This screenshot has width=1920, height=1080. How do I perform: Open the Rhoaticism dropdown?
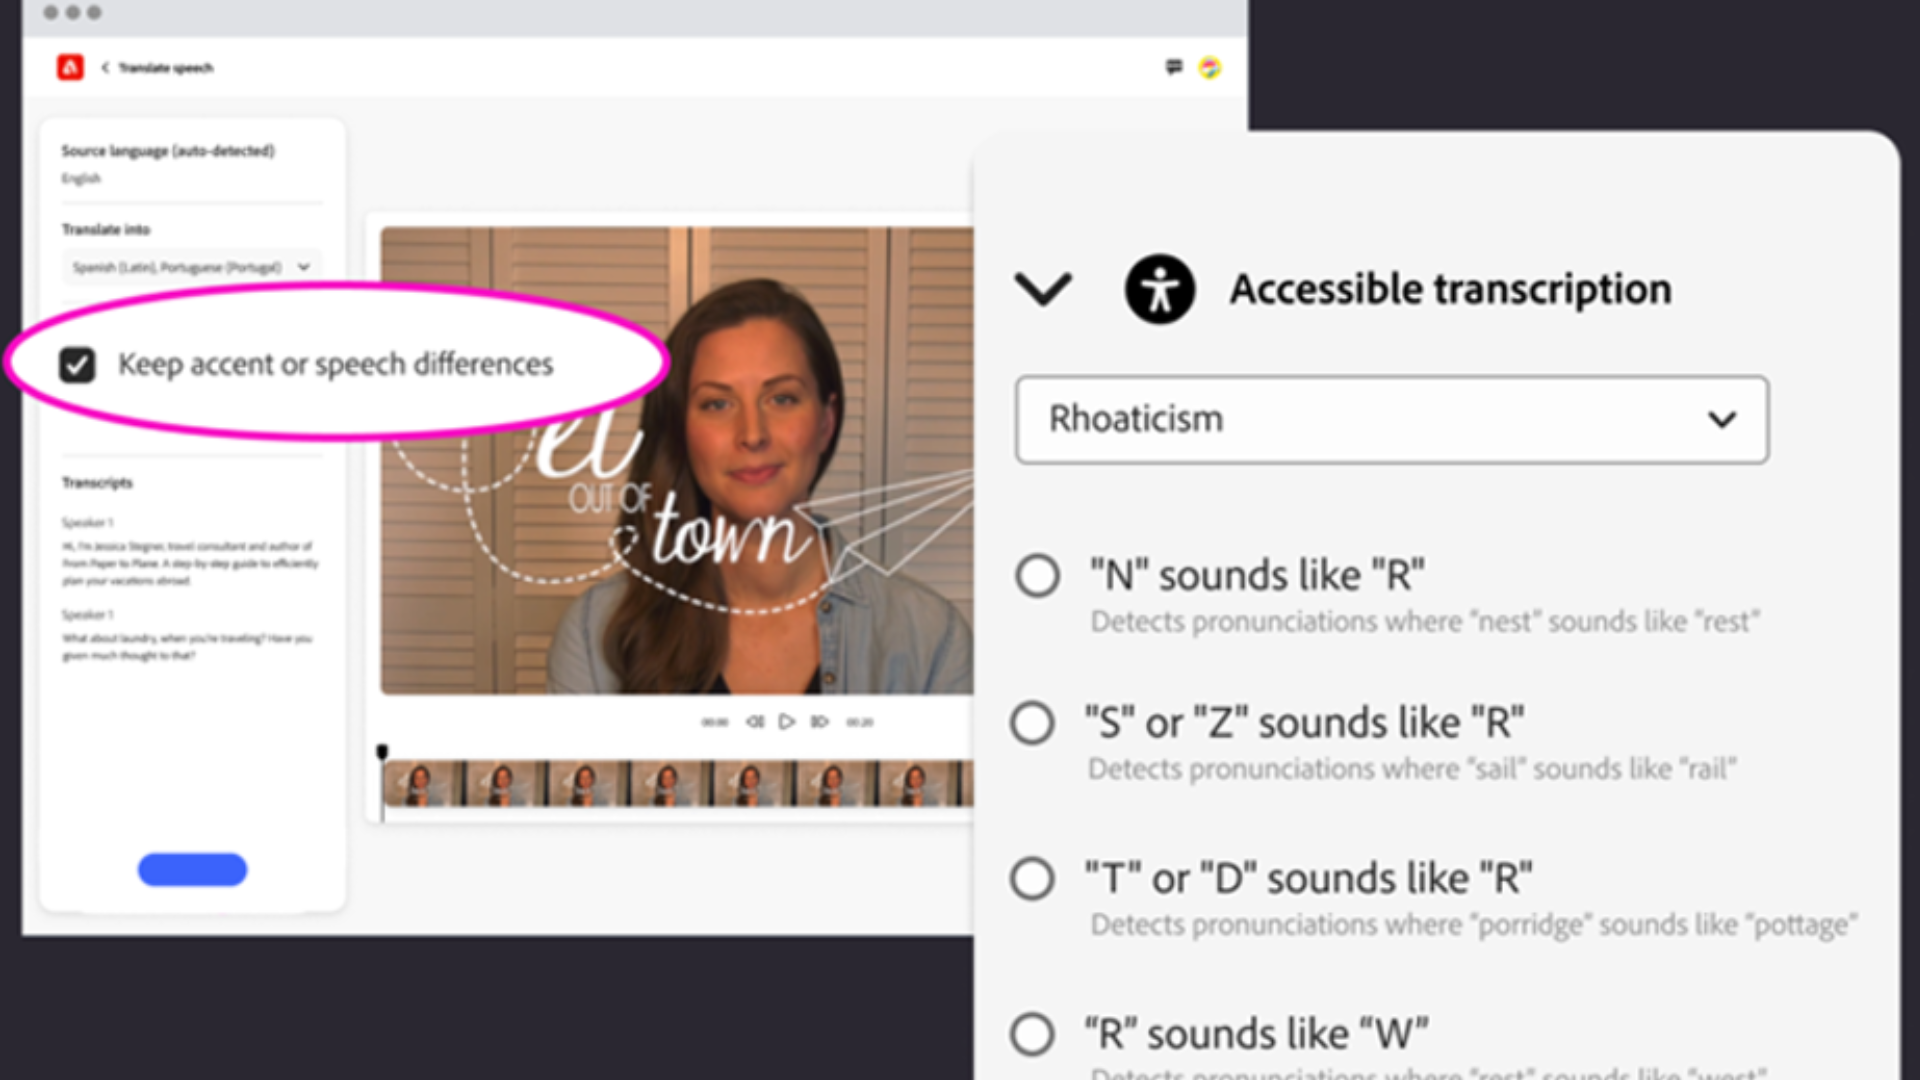(1391, 420)
